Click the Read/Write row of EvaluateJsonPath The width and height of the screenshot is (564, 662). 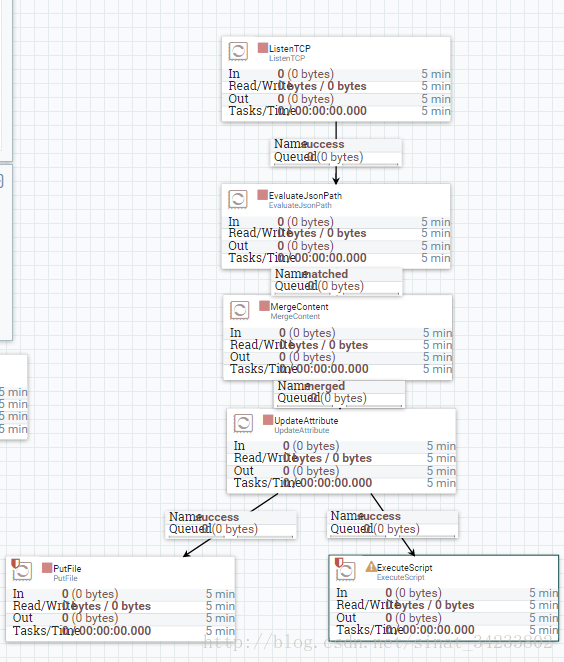(336, 233)
